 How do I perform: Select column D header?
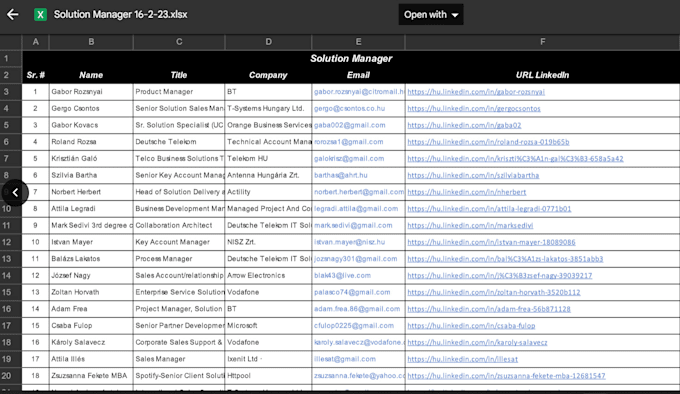click(268, 42)
